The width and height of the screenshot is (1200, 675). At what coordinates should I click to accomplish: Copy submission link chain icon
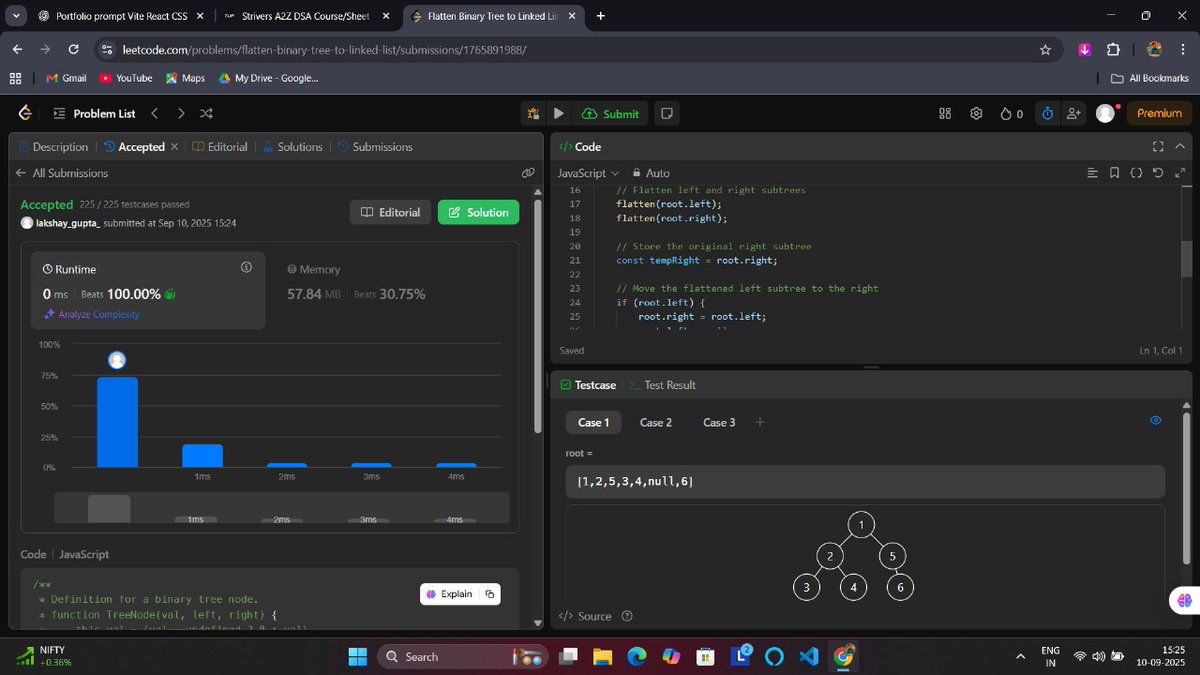[528, 173]
